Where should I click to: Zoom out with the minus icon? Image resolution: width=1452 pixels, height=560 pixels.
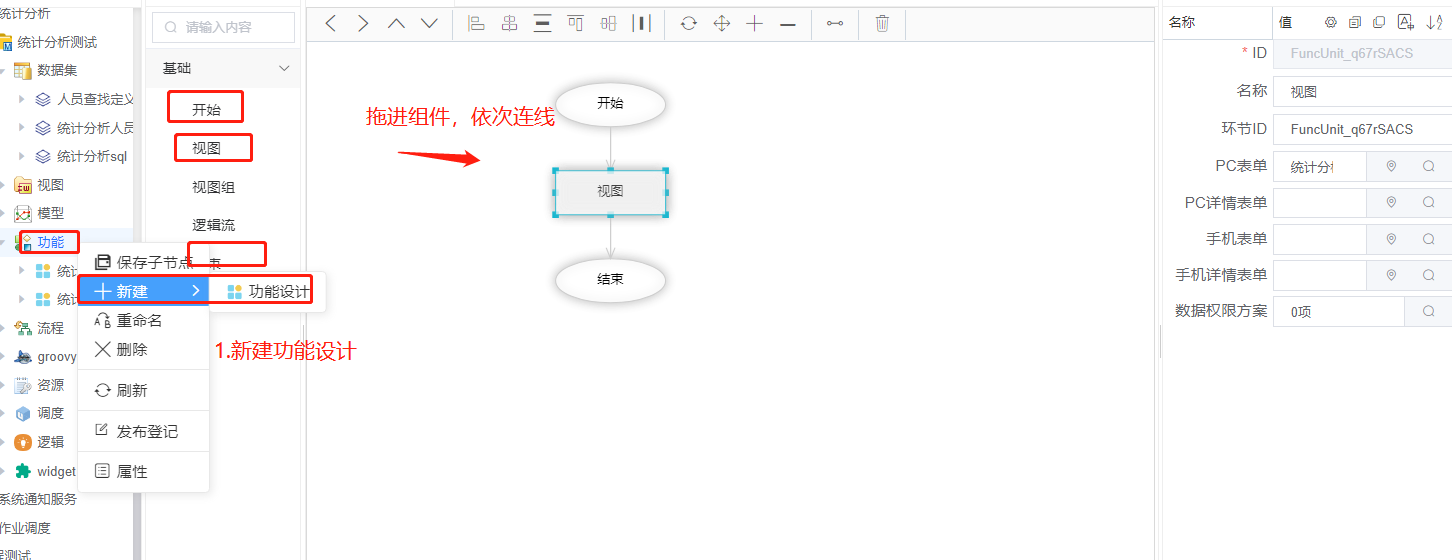787,24
